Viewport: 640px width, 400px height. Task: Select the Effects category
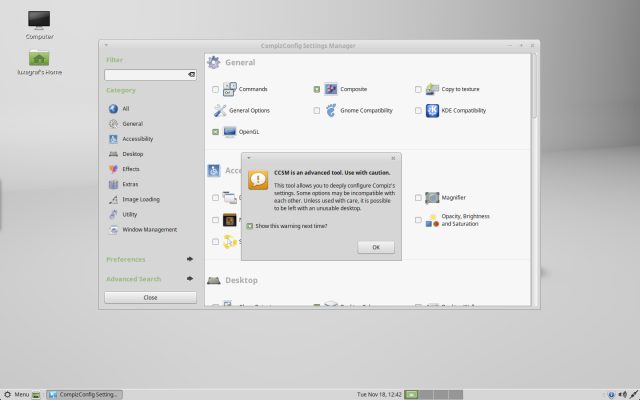131,169
